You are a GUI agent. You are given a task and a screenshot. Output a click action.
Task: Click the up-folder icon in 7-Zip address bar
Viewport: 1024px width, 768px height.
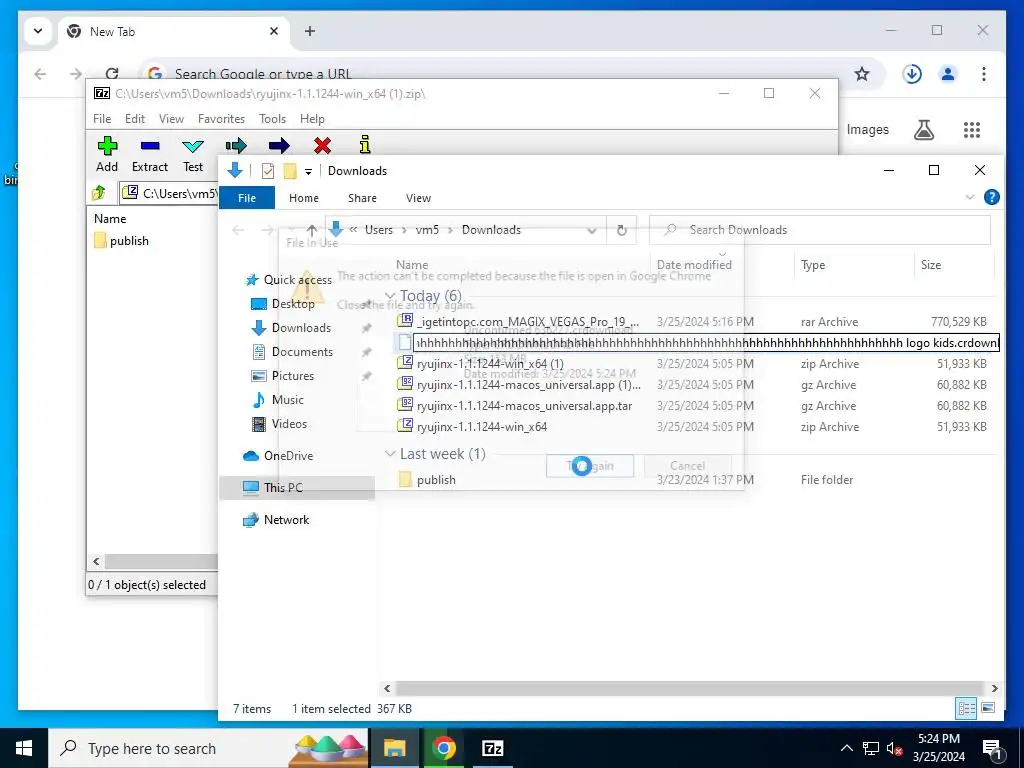pyautogui.click(x=99, y=193)
